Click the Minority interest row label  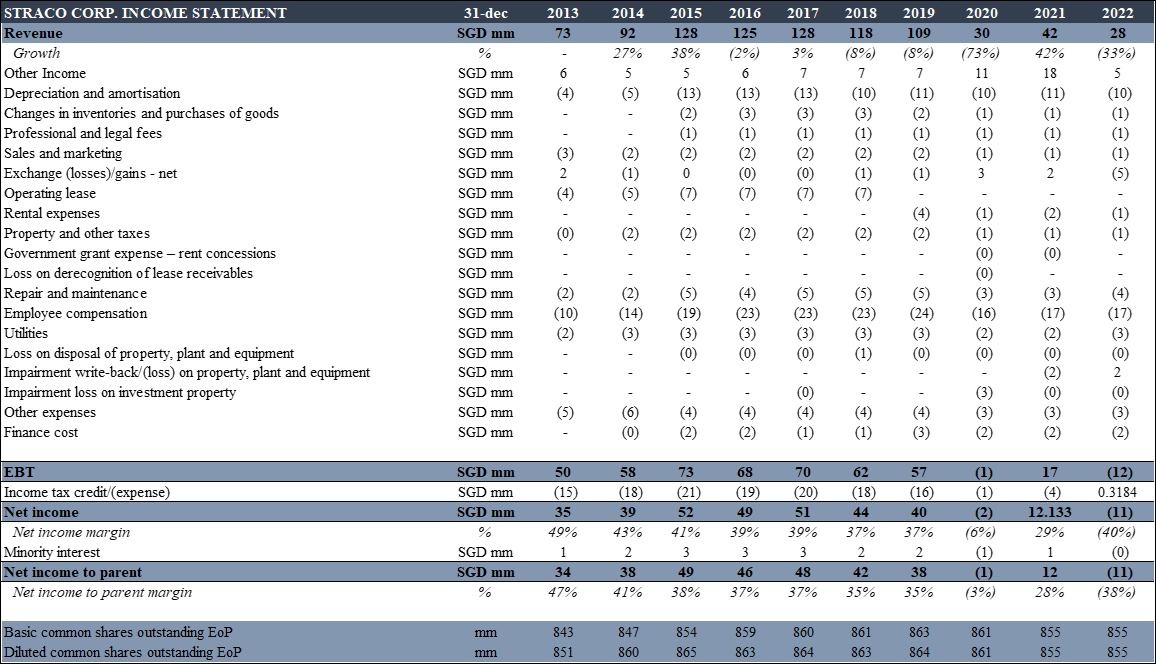point(52,551)
